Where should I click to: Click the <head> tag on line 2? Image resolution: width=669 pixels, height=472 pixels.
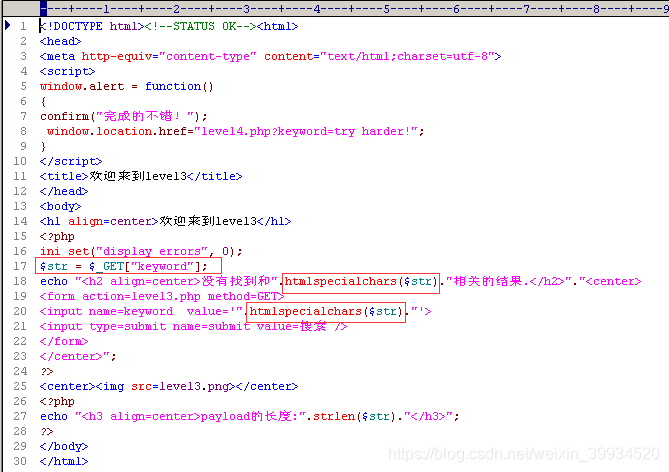(x=60, y=41)
